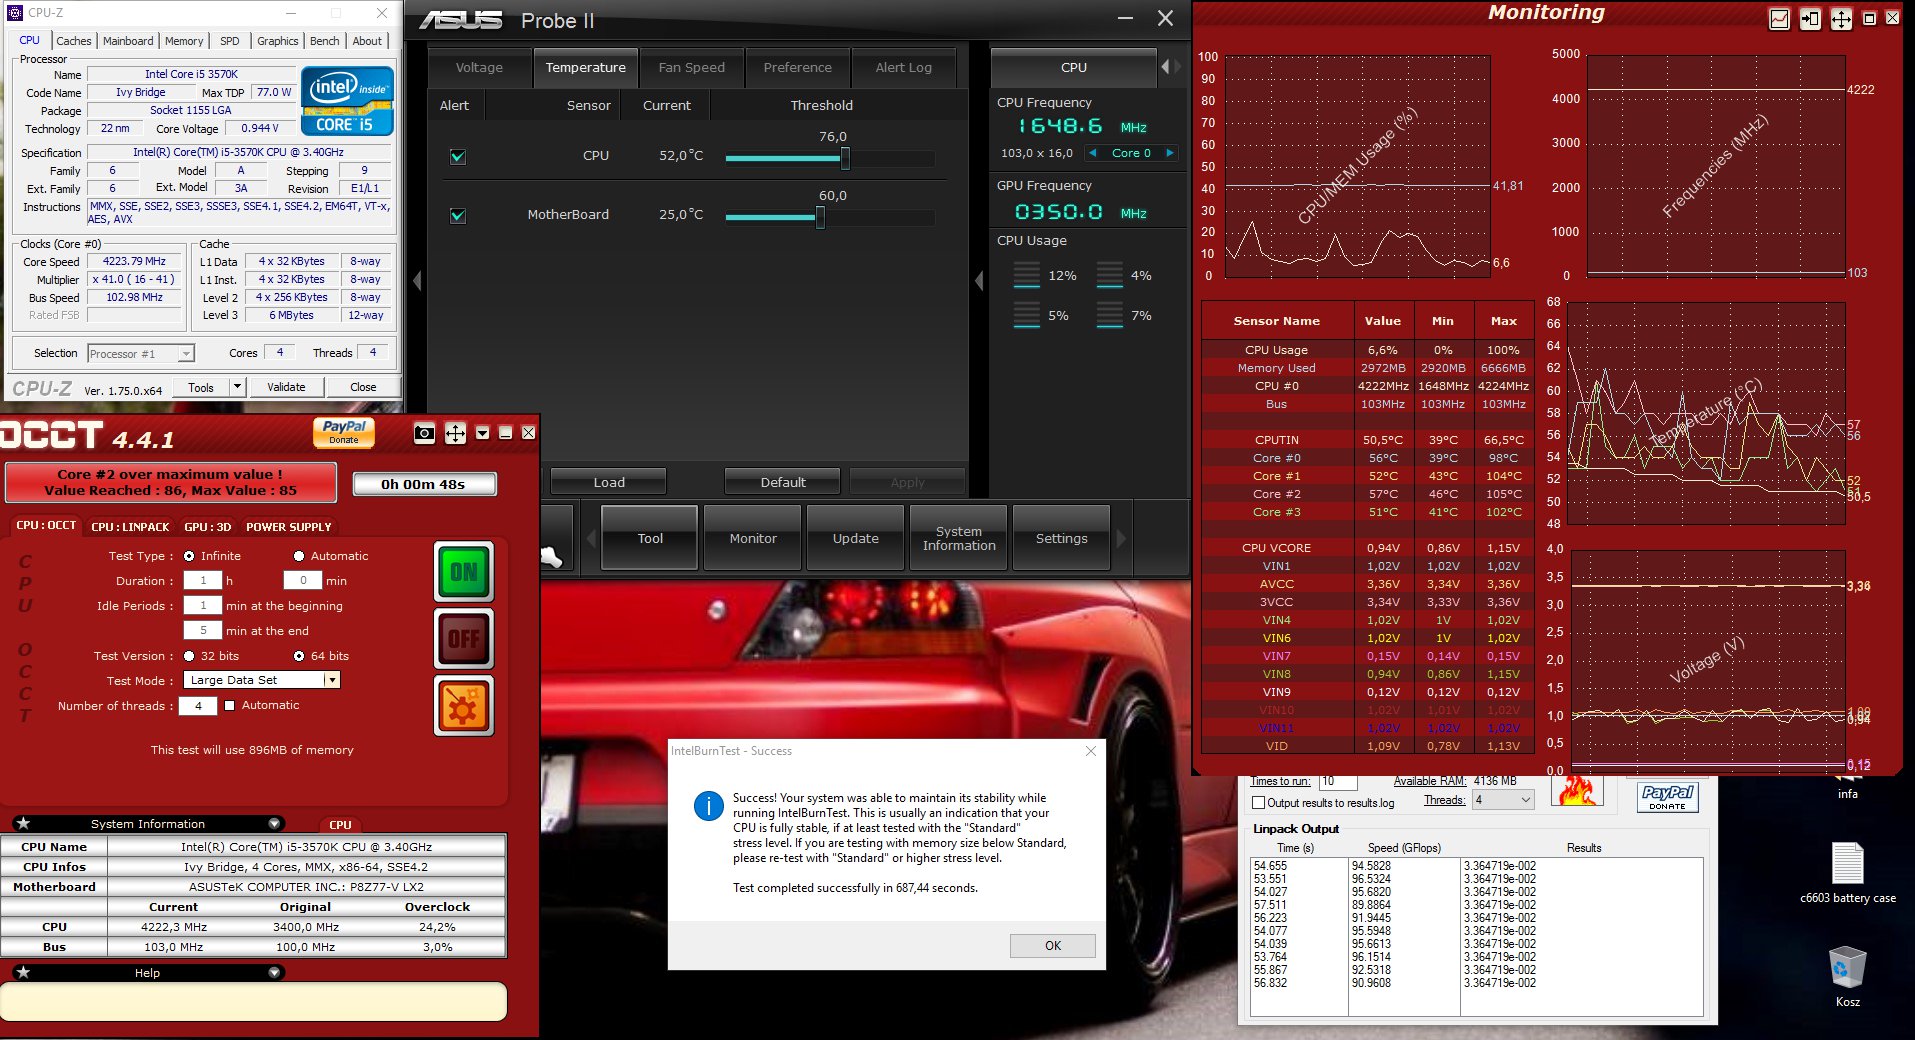Screen dimensions: 1915x1040
Task: Click the flame icon in IntelBurnTest
Action: (1577, 792)
